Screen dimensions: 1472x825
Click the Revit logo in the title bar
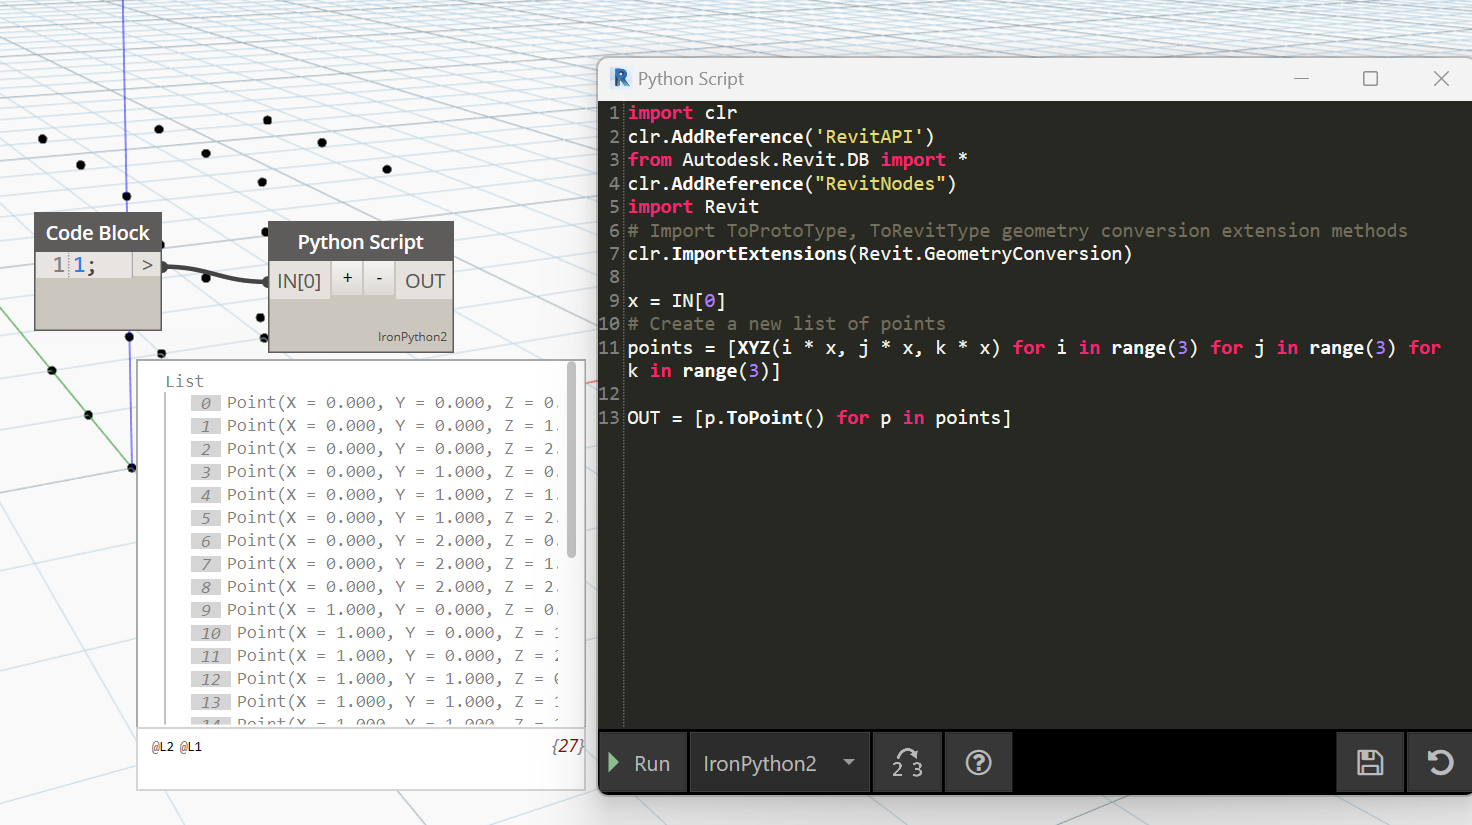pos(621,78)
